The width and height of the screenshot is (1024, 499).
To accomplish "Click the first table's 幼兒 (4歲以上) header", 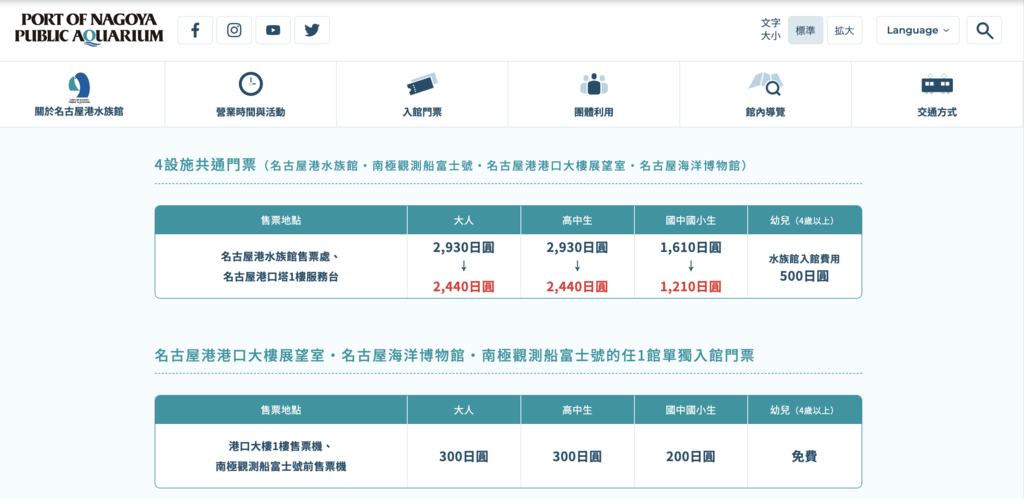I will click(x=804, y=221).
